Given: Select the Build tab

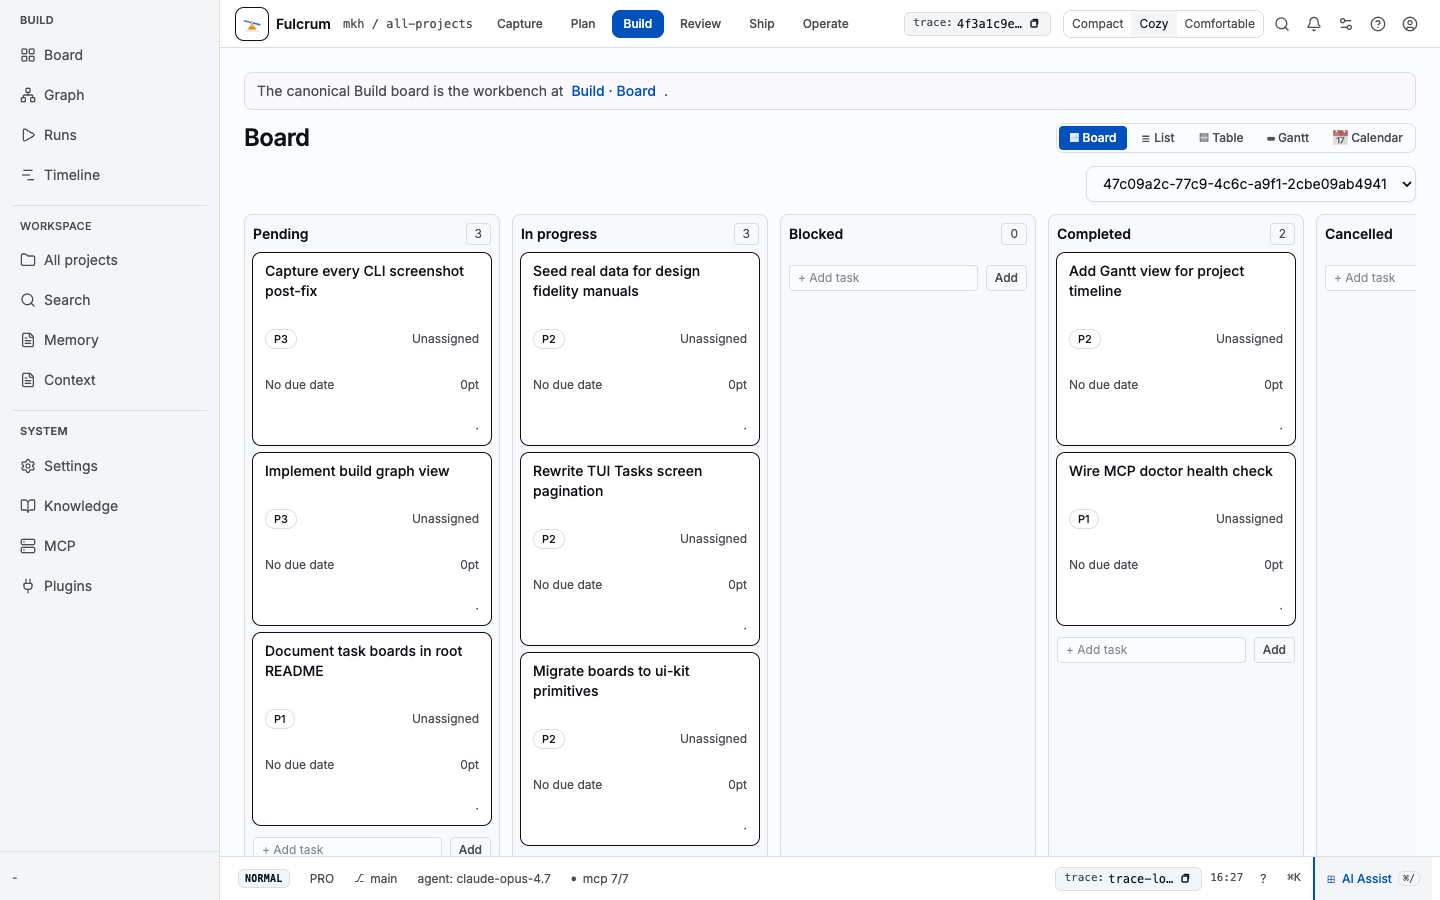Looking at the screenshot, I should [638, 24].
